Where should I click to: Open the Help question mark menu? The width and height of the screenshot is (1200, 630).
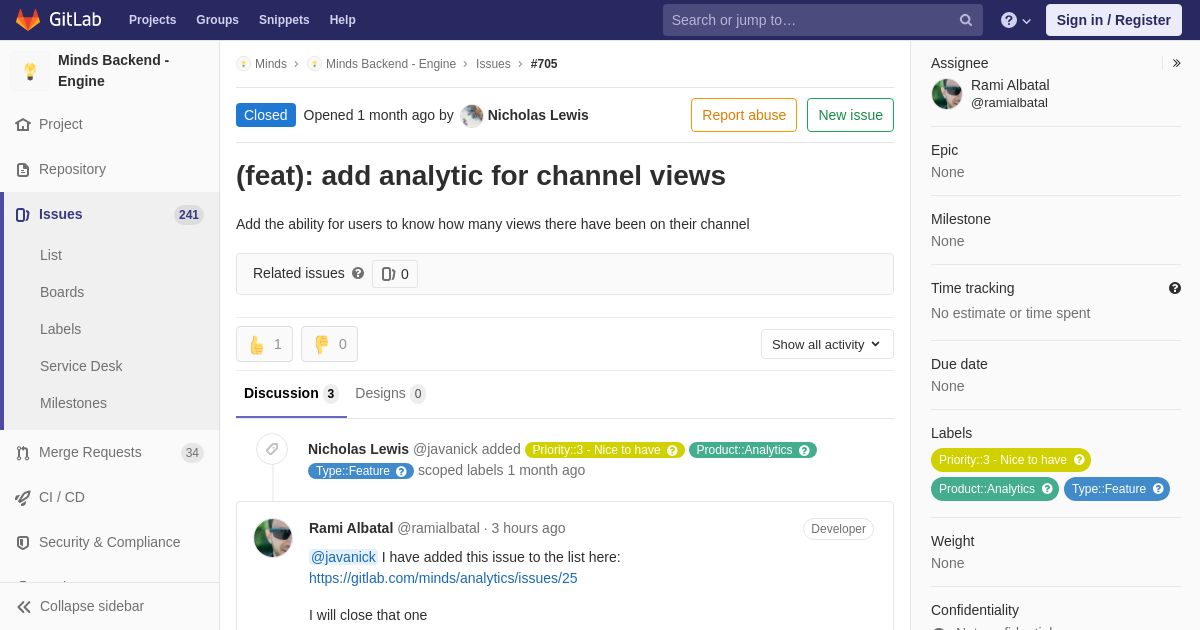[1015, 20]
